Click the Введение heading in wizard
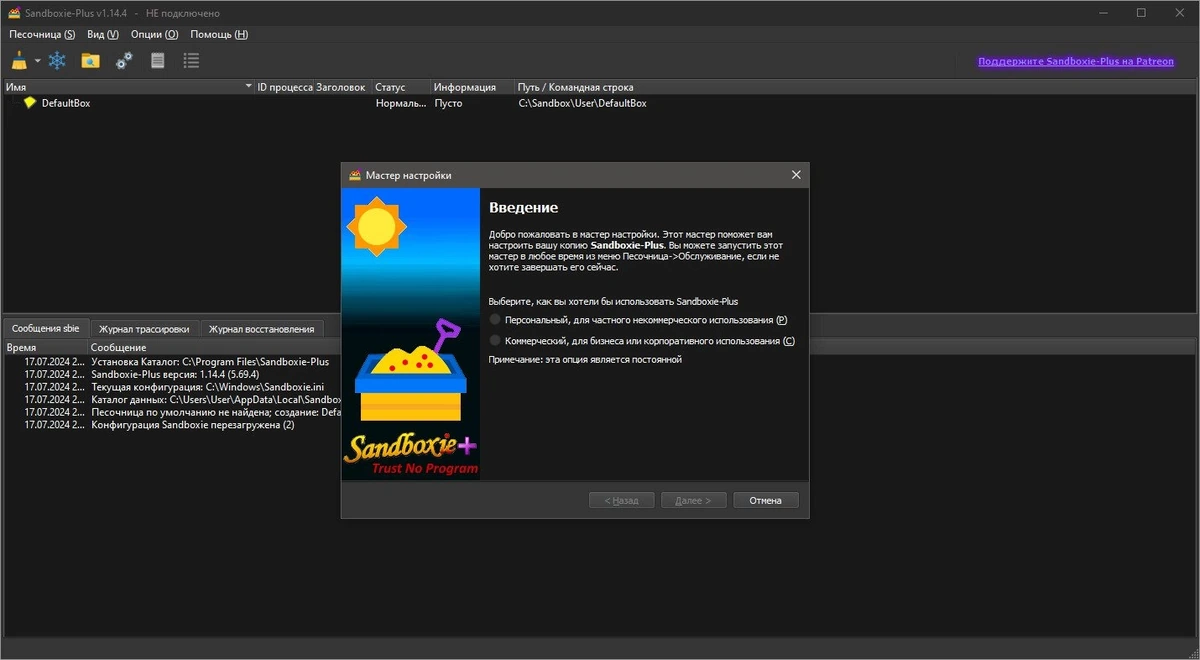This screenshot has height=660, width=1200. [523, 208]
